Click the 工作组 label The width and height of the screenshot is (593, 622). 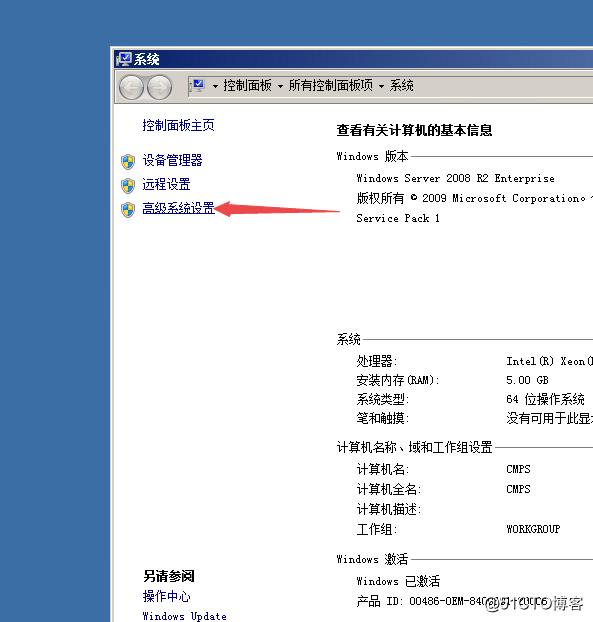(376, 529)
